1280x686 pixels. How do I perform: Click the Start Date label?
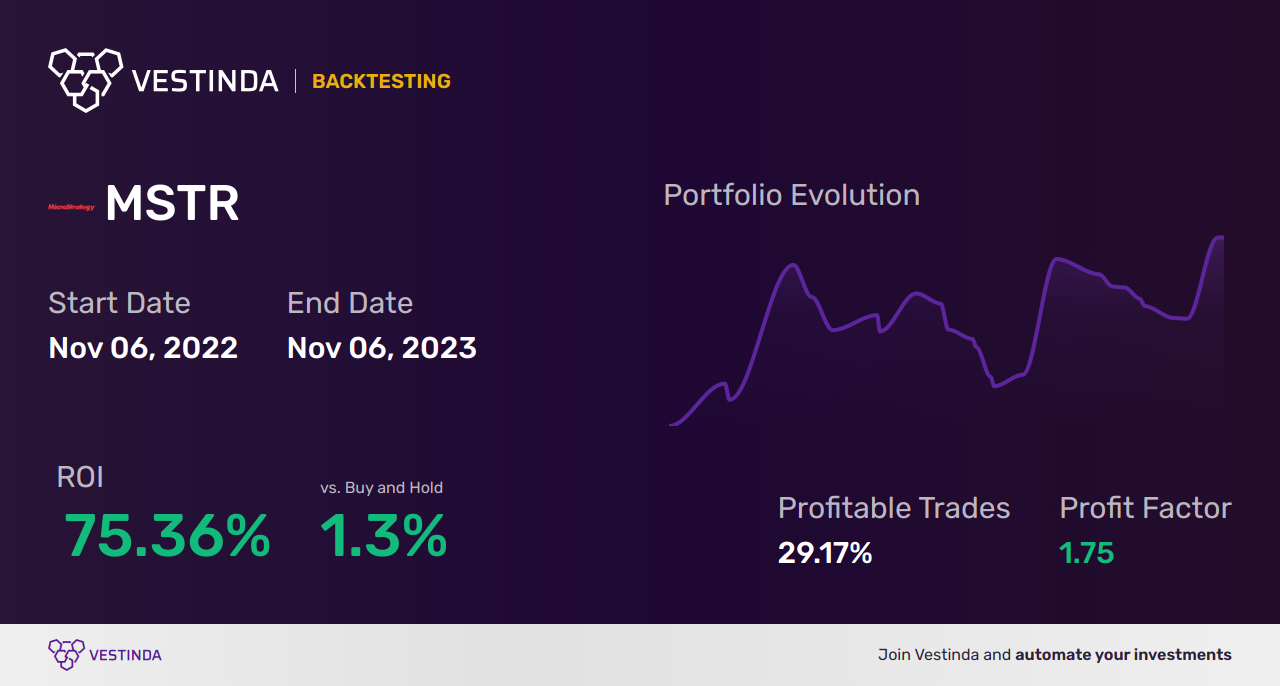coord(119,303)
